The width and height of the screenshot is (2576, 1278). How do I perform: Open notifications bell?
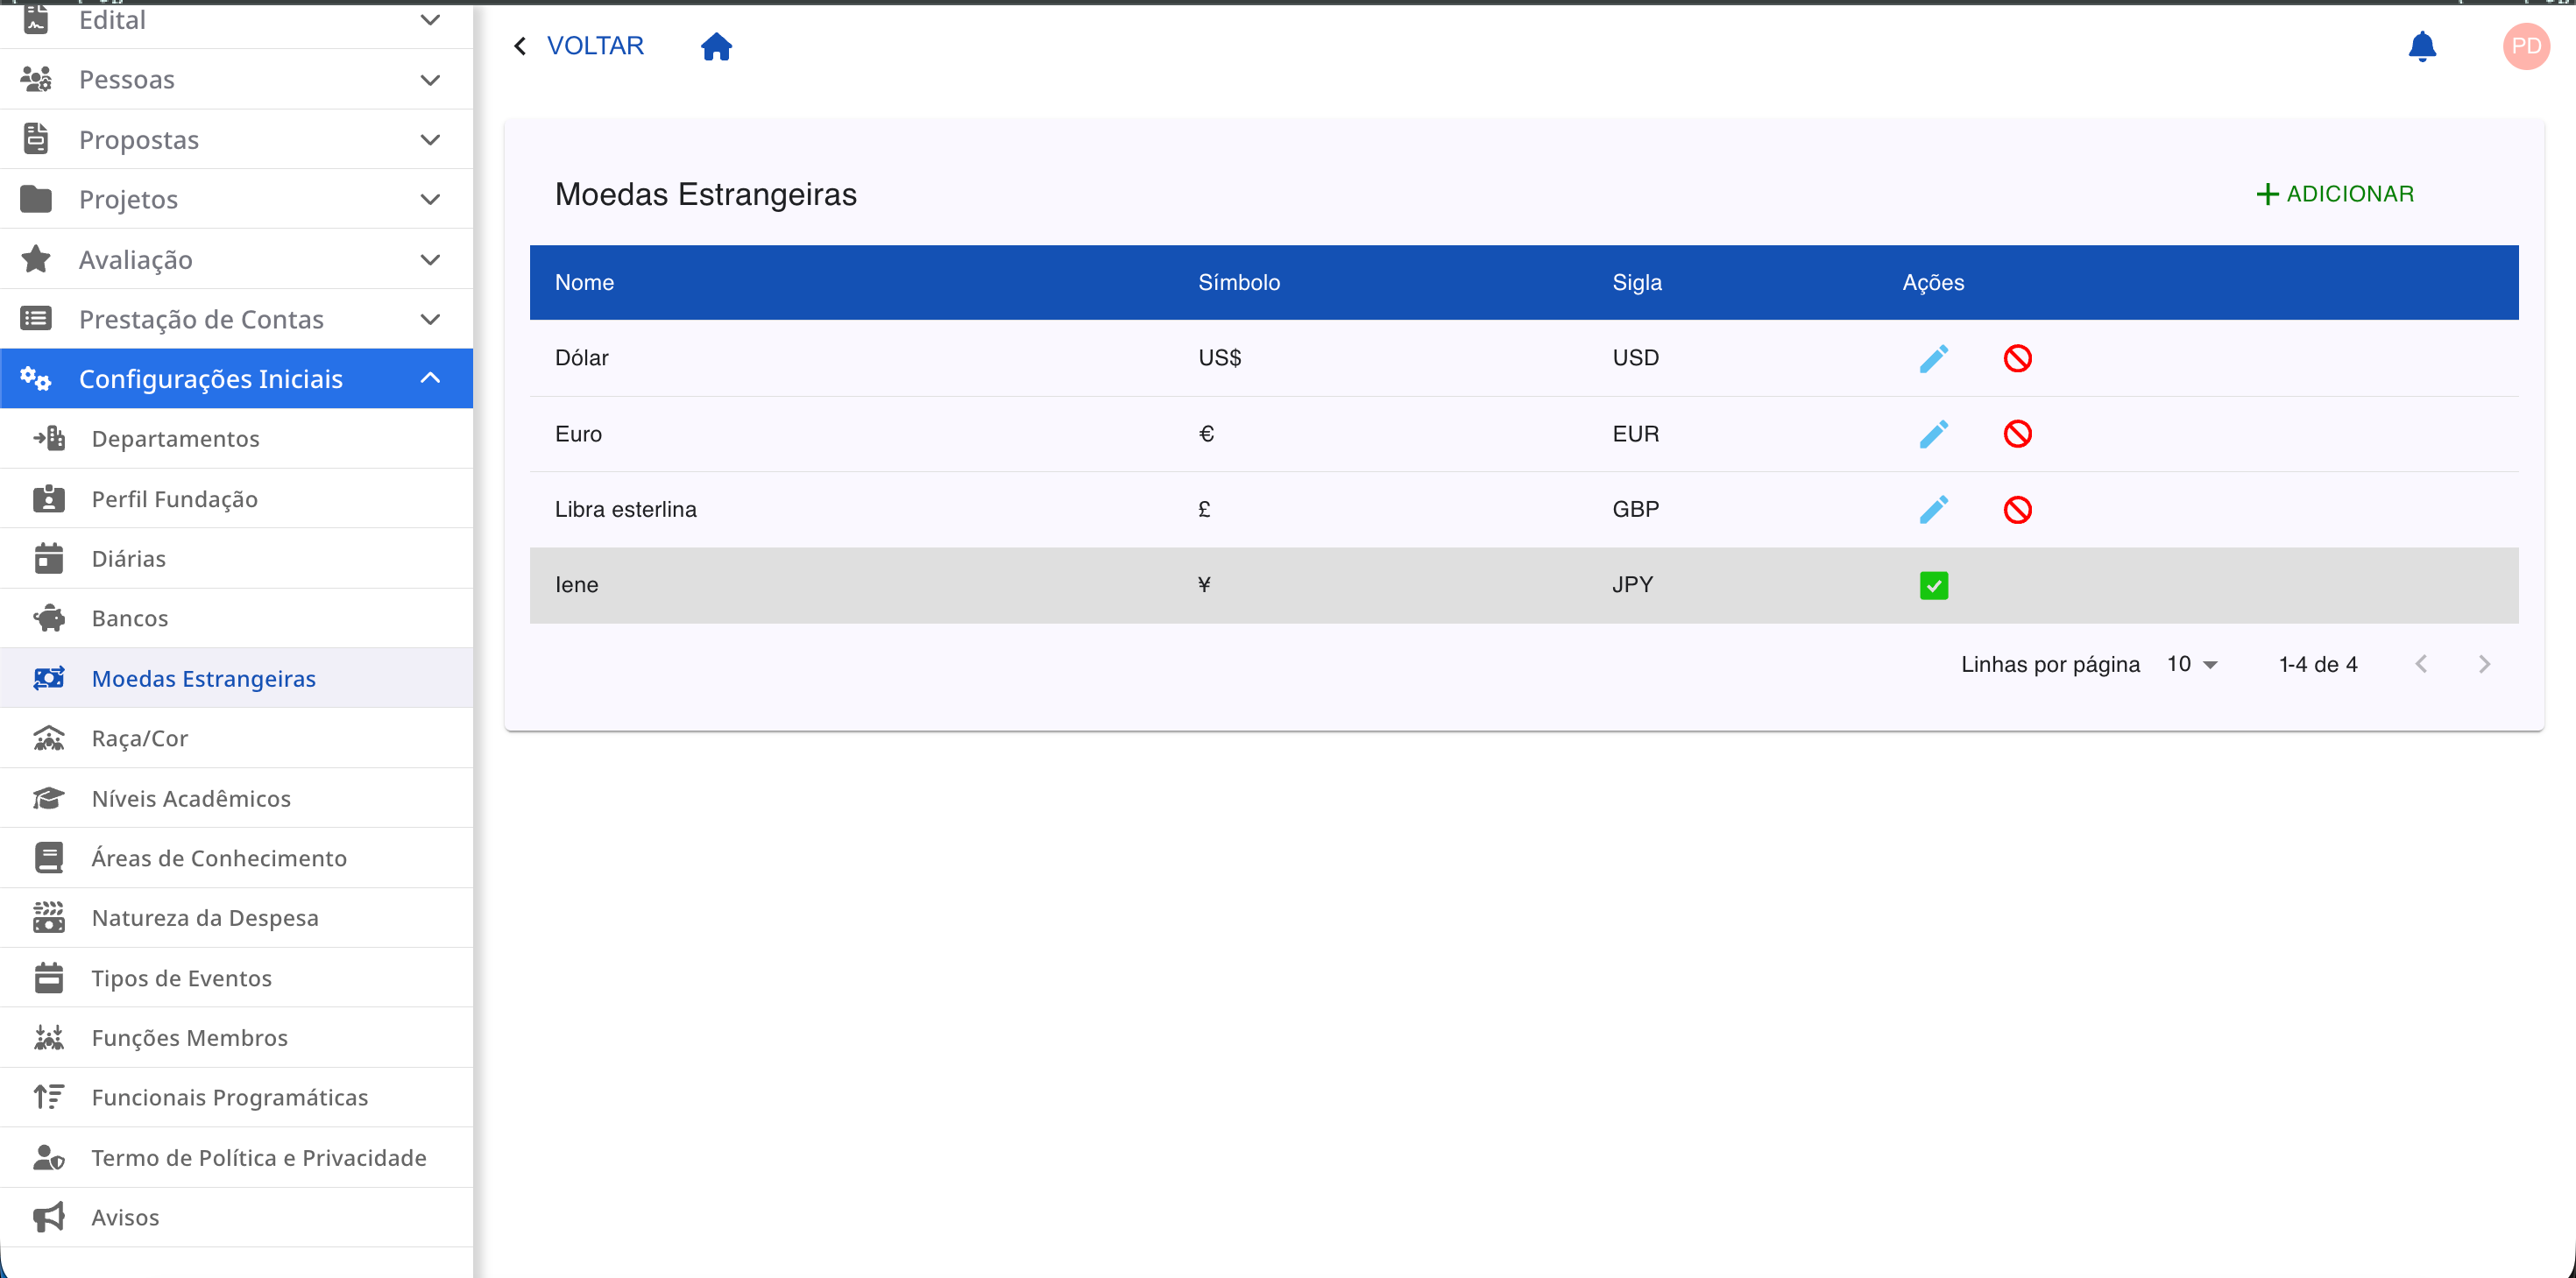[2421, 46]
